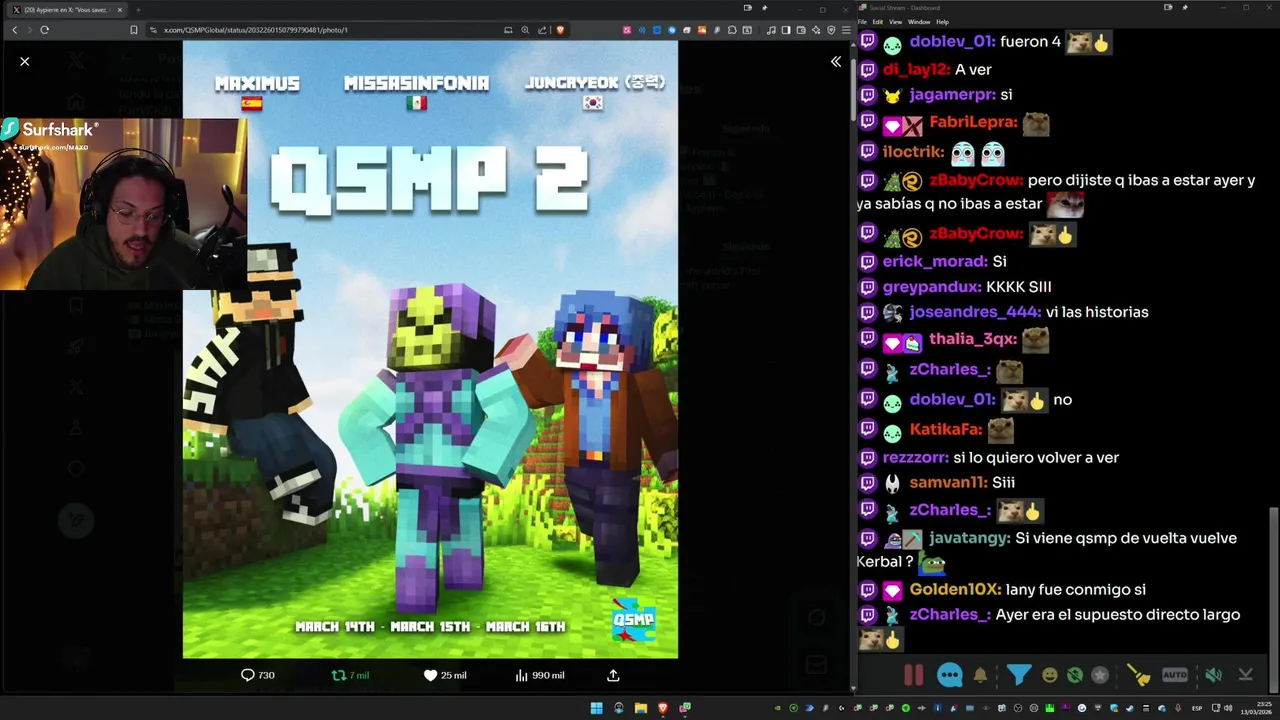Select the Aypierre en X browser tab

67,9
